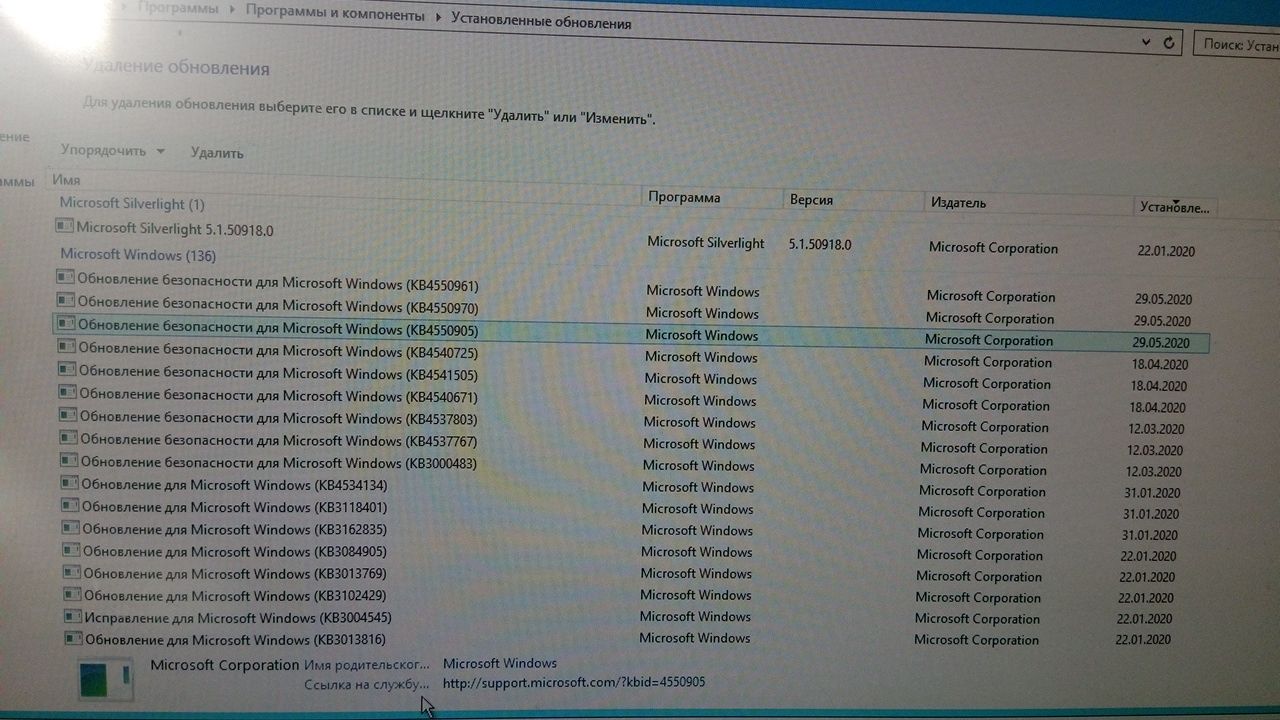Click the icon beside update KB4550961
The height and width of the screenshot is (720, 1280).
pyautogui.click(x=66, y=277)
